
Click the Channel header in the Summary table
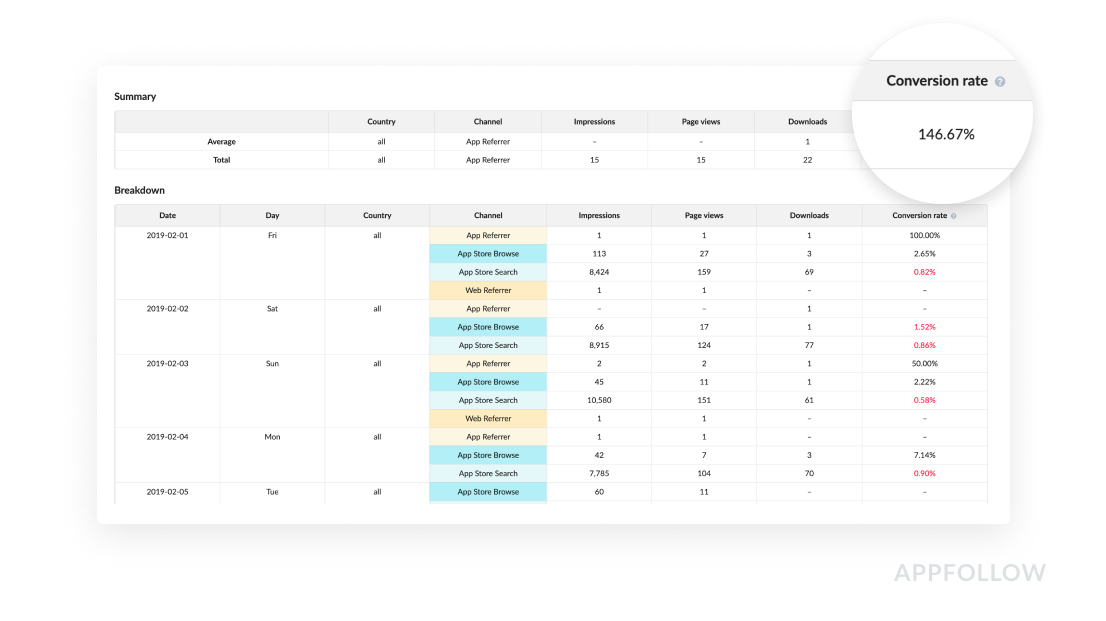488,122
